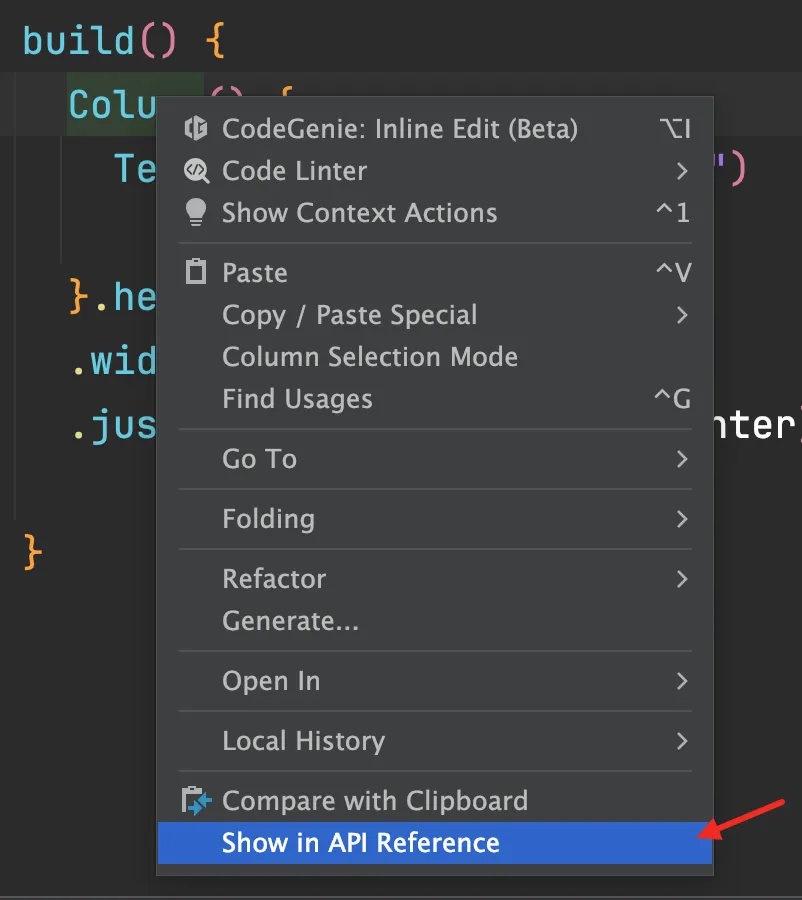Click the lightbulb Show Context Actions icon
This screenshot has height=900, width=802.
click(x=196, y=212)
